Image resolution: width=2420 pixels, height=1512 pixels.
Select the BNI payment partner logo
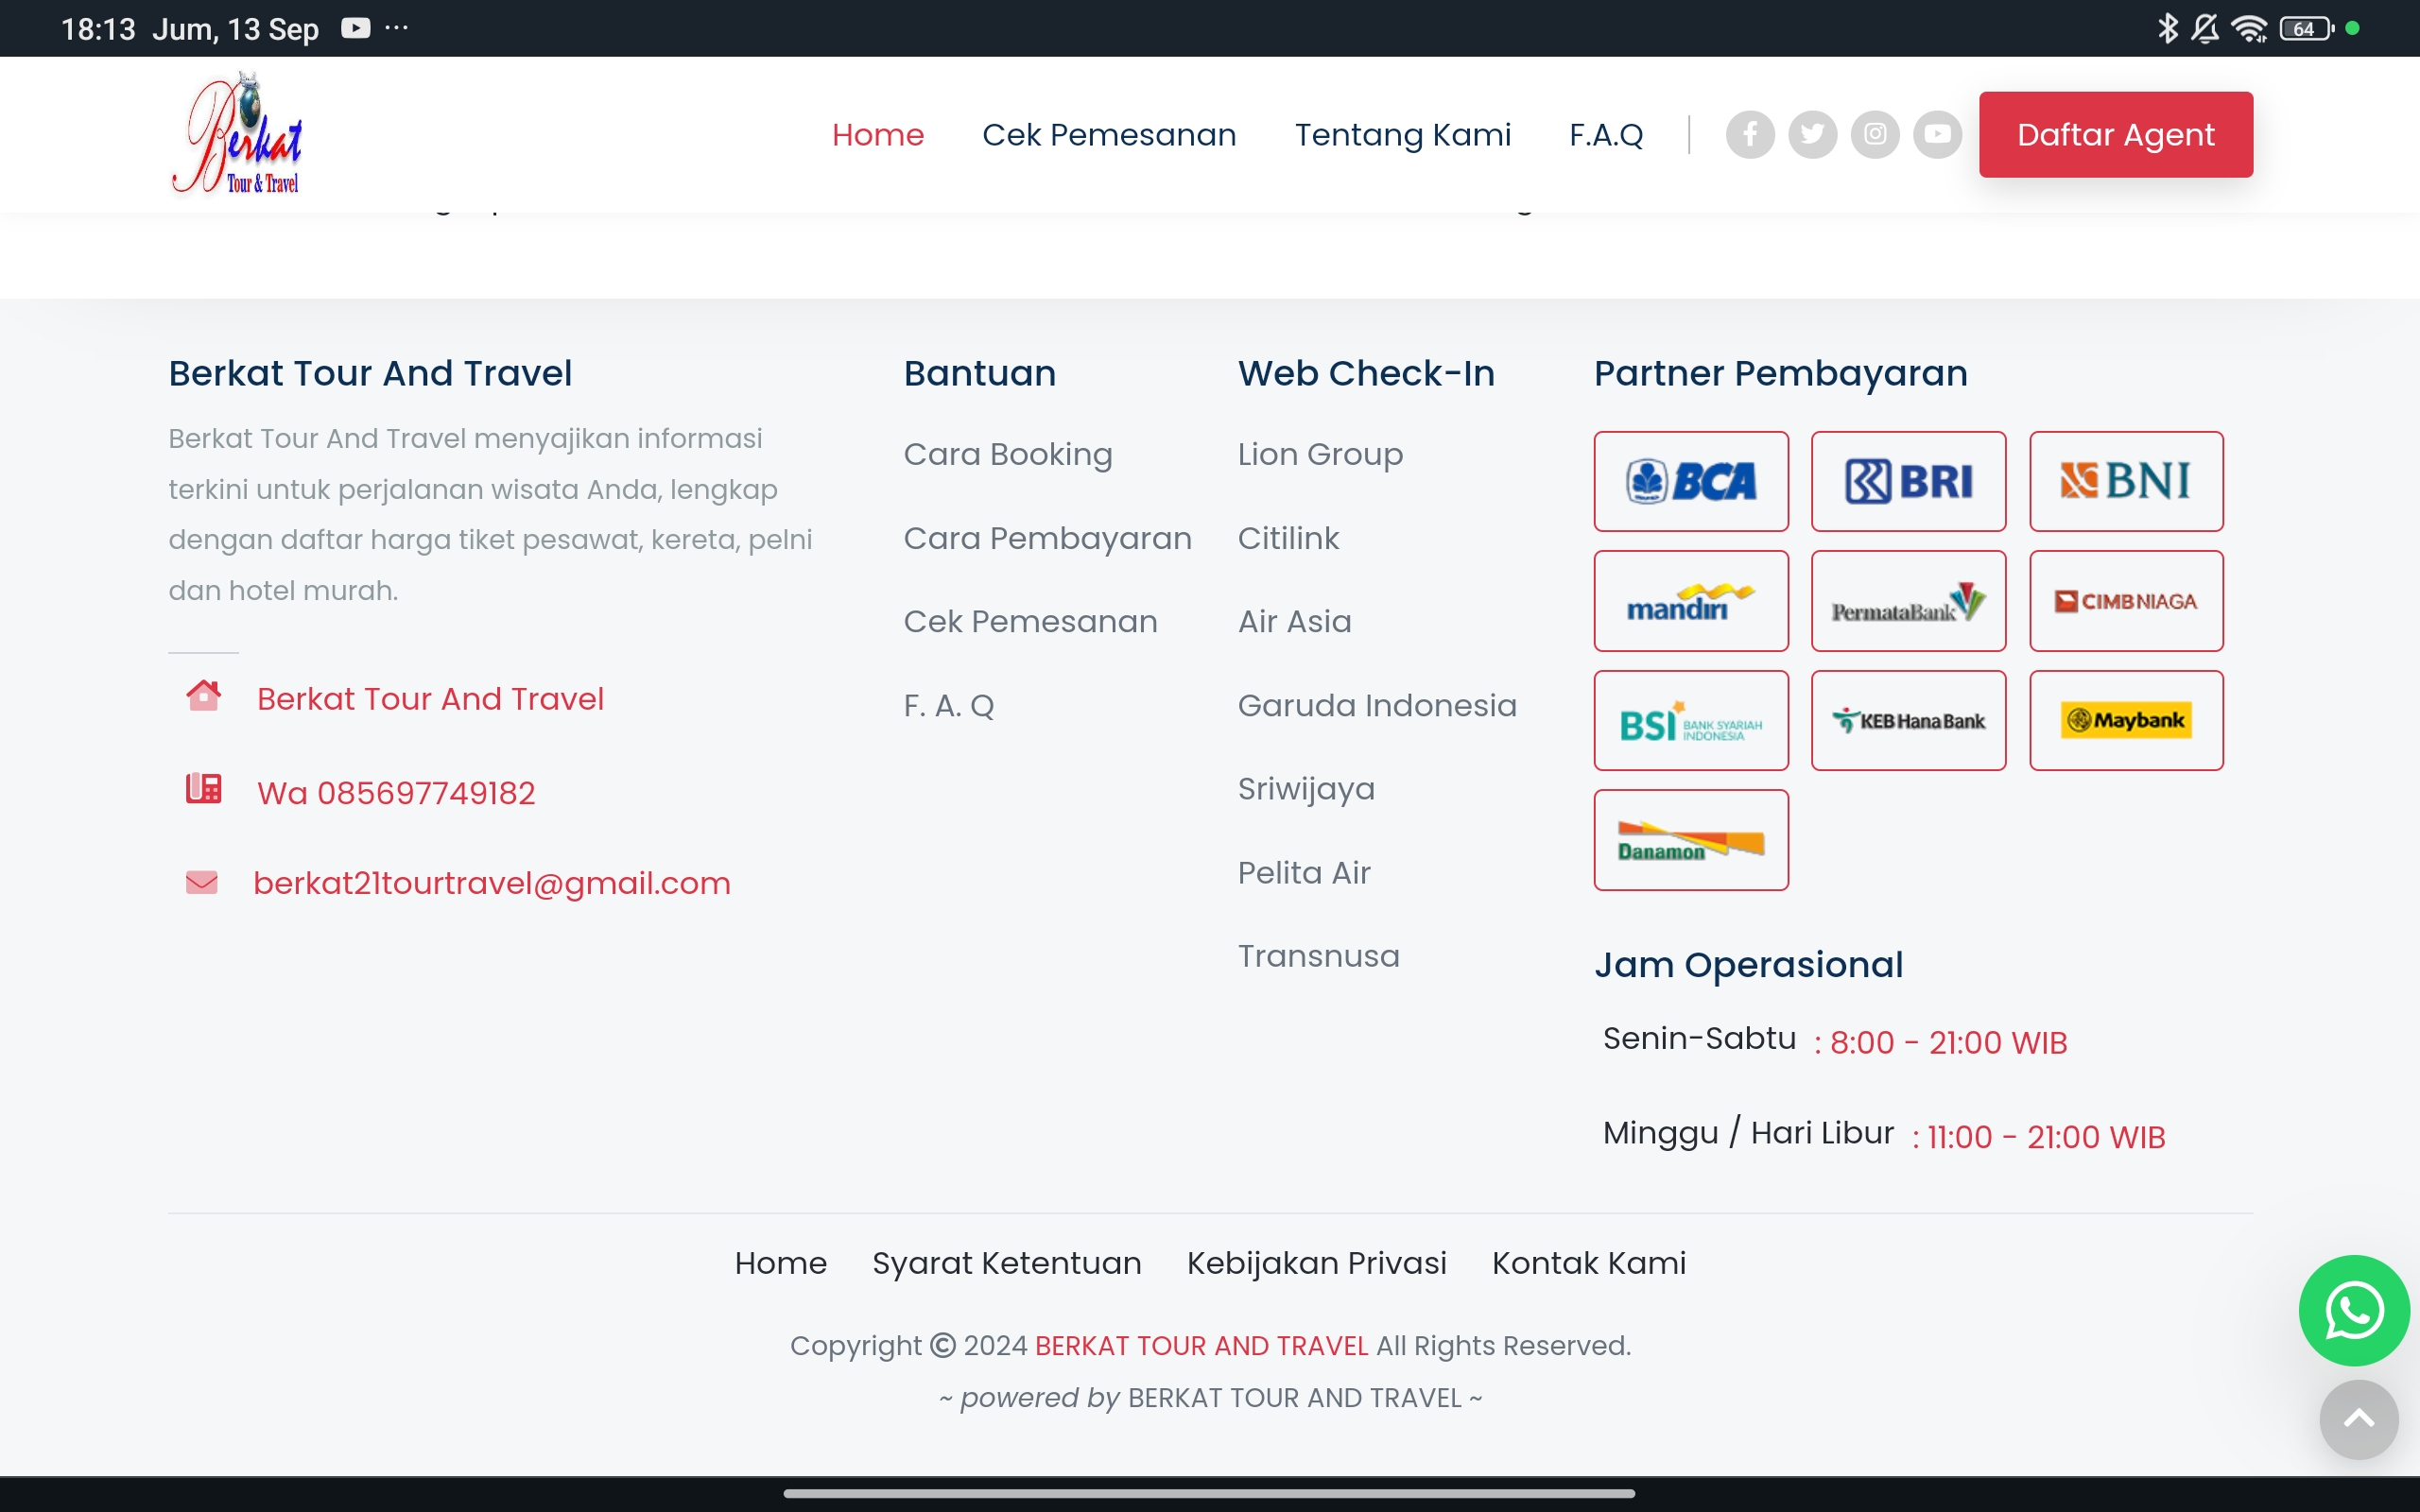[x=2126, y=481]
